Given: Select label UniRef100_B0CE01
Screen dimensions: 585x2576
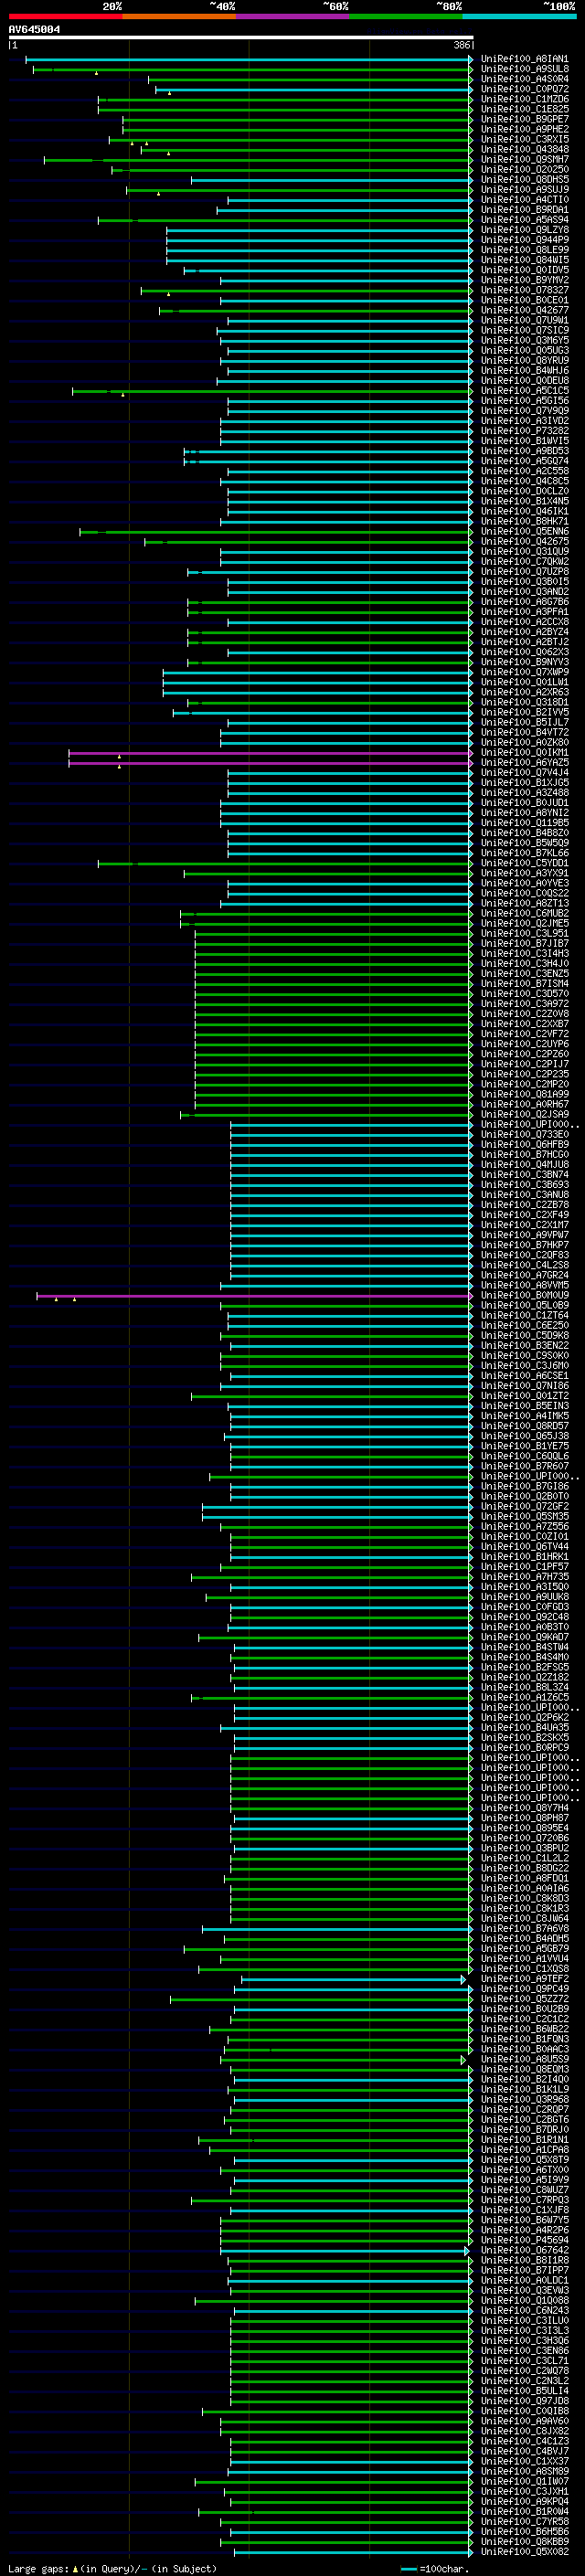Looking at the screenshot, I should click(524, 300).
